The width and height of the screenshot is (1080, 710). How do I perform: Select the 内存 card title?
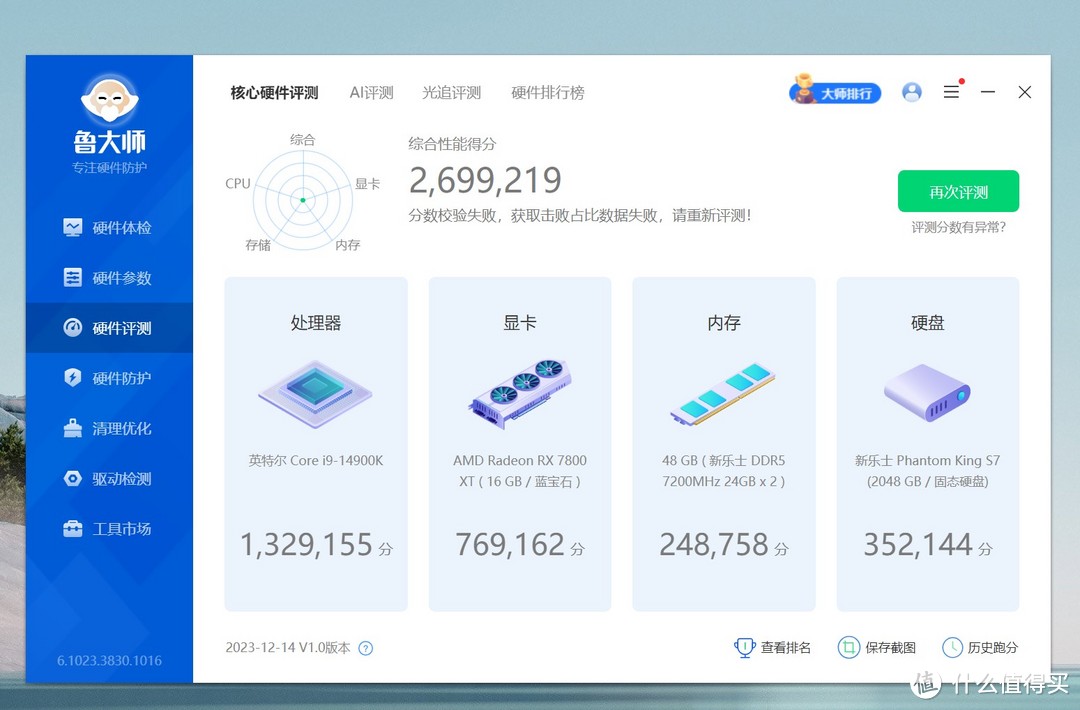click(724, 322)
